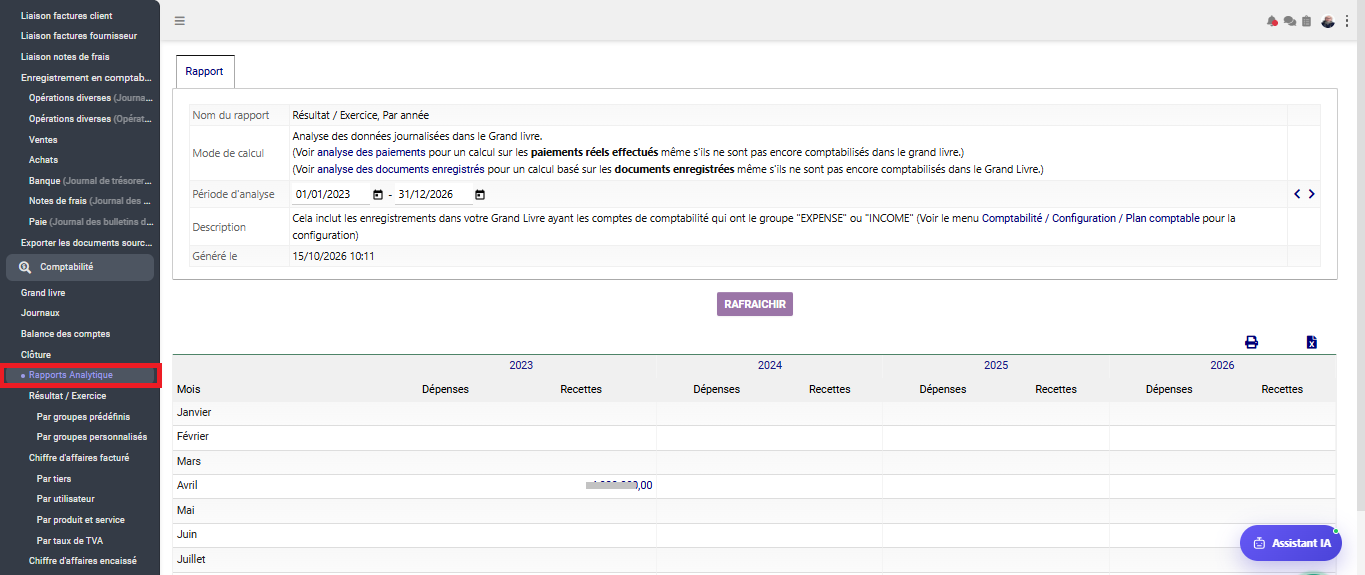Viewport: 1365px width, 575px height.
Task: Export the report to Excel
Action: coord(1311,342)
